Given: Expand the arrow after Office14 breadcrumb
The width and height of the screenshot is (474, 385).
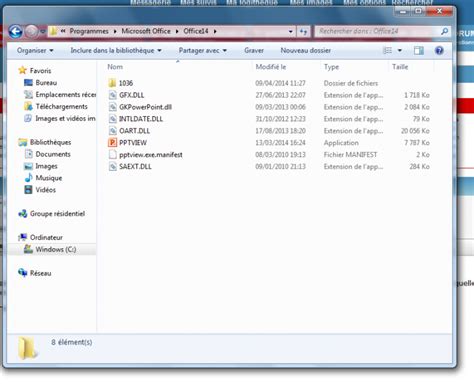Looking at the screenshot, I should (x=215, y=31).
